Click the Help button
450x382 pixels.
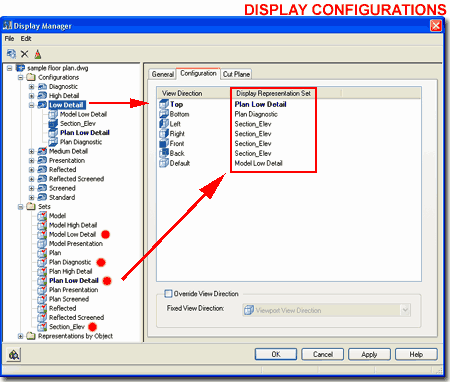[416, 354]
